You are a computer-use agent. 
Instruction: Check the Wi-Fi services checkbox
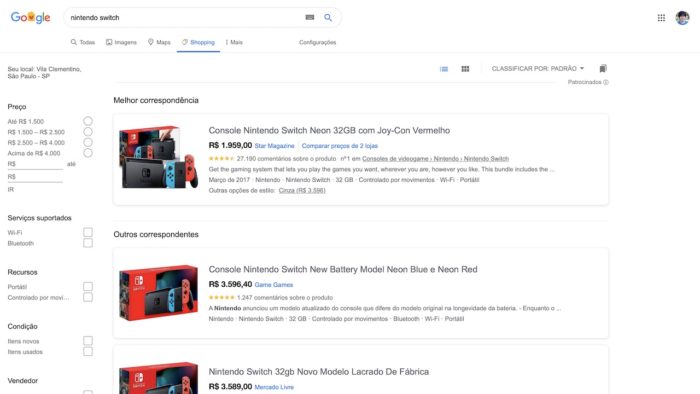coord(88,232)
